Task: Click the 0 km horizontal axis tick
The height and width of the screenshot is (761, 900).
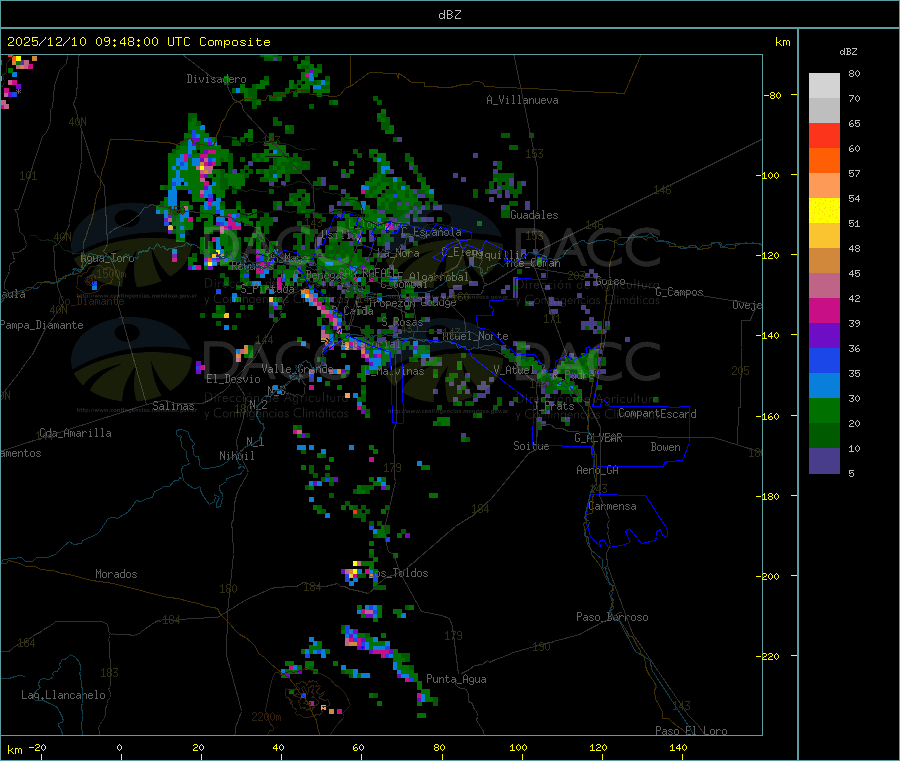Action: (x=119, y=747)
